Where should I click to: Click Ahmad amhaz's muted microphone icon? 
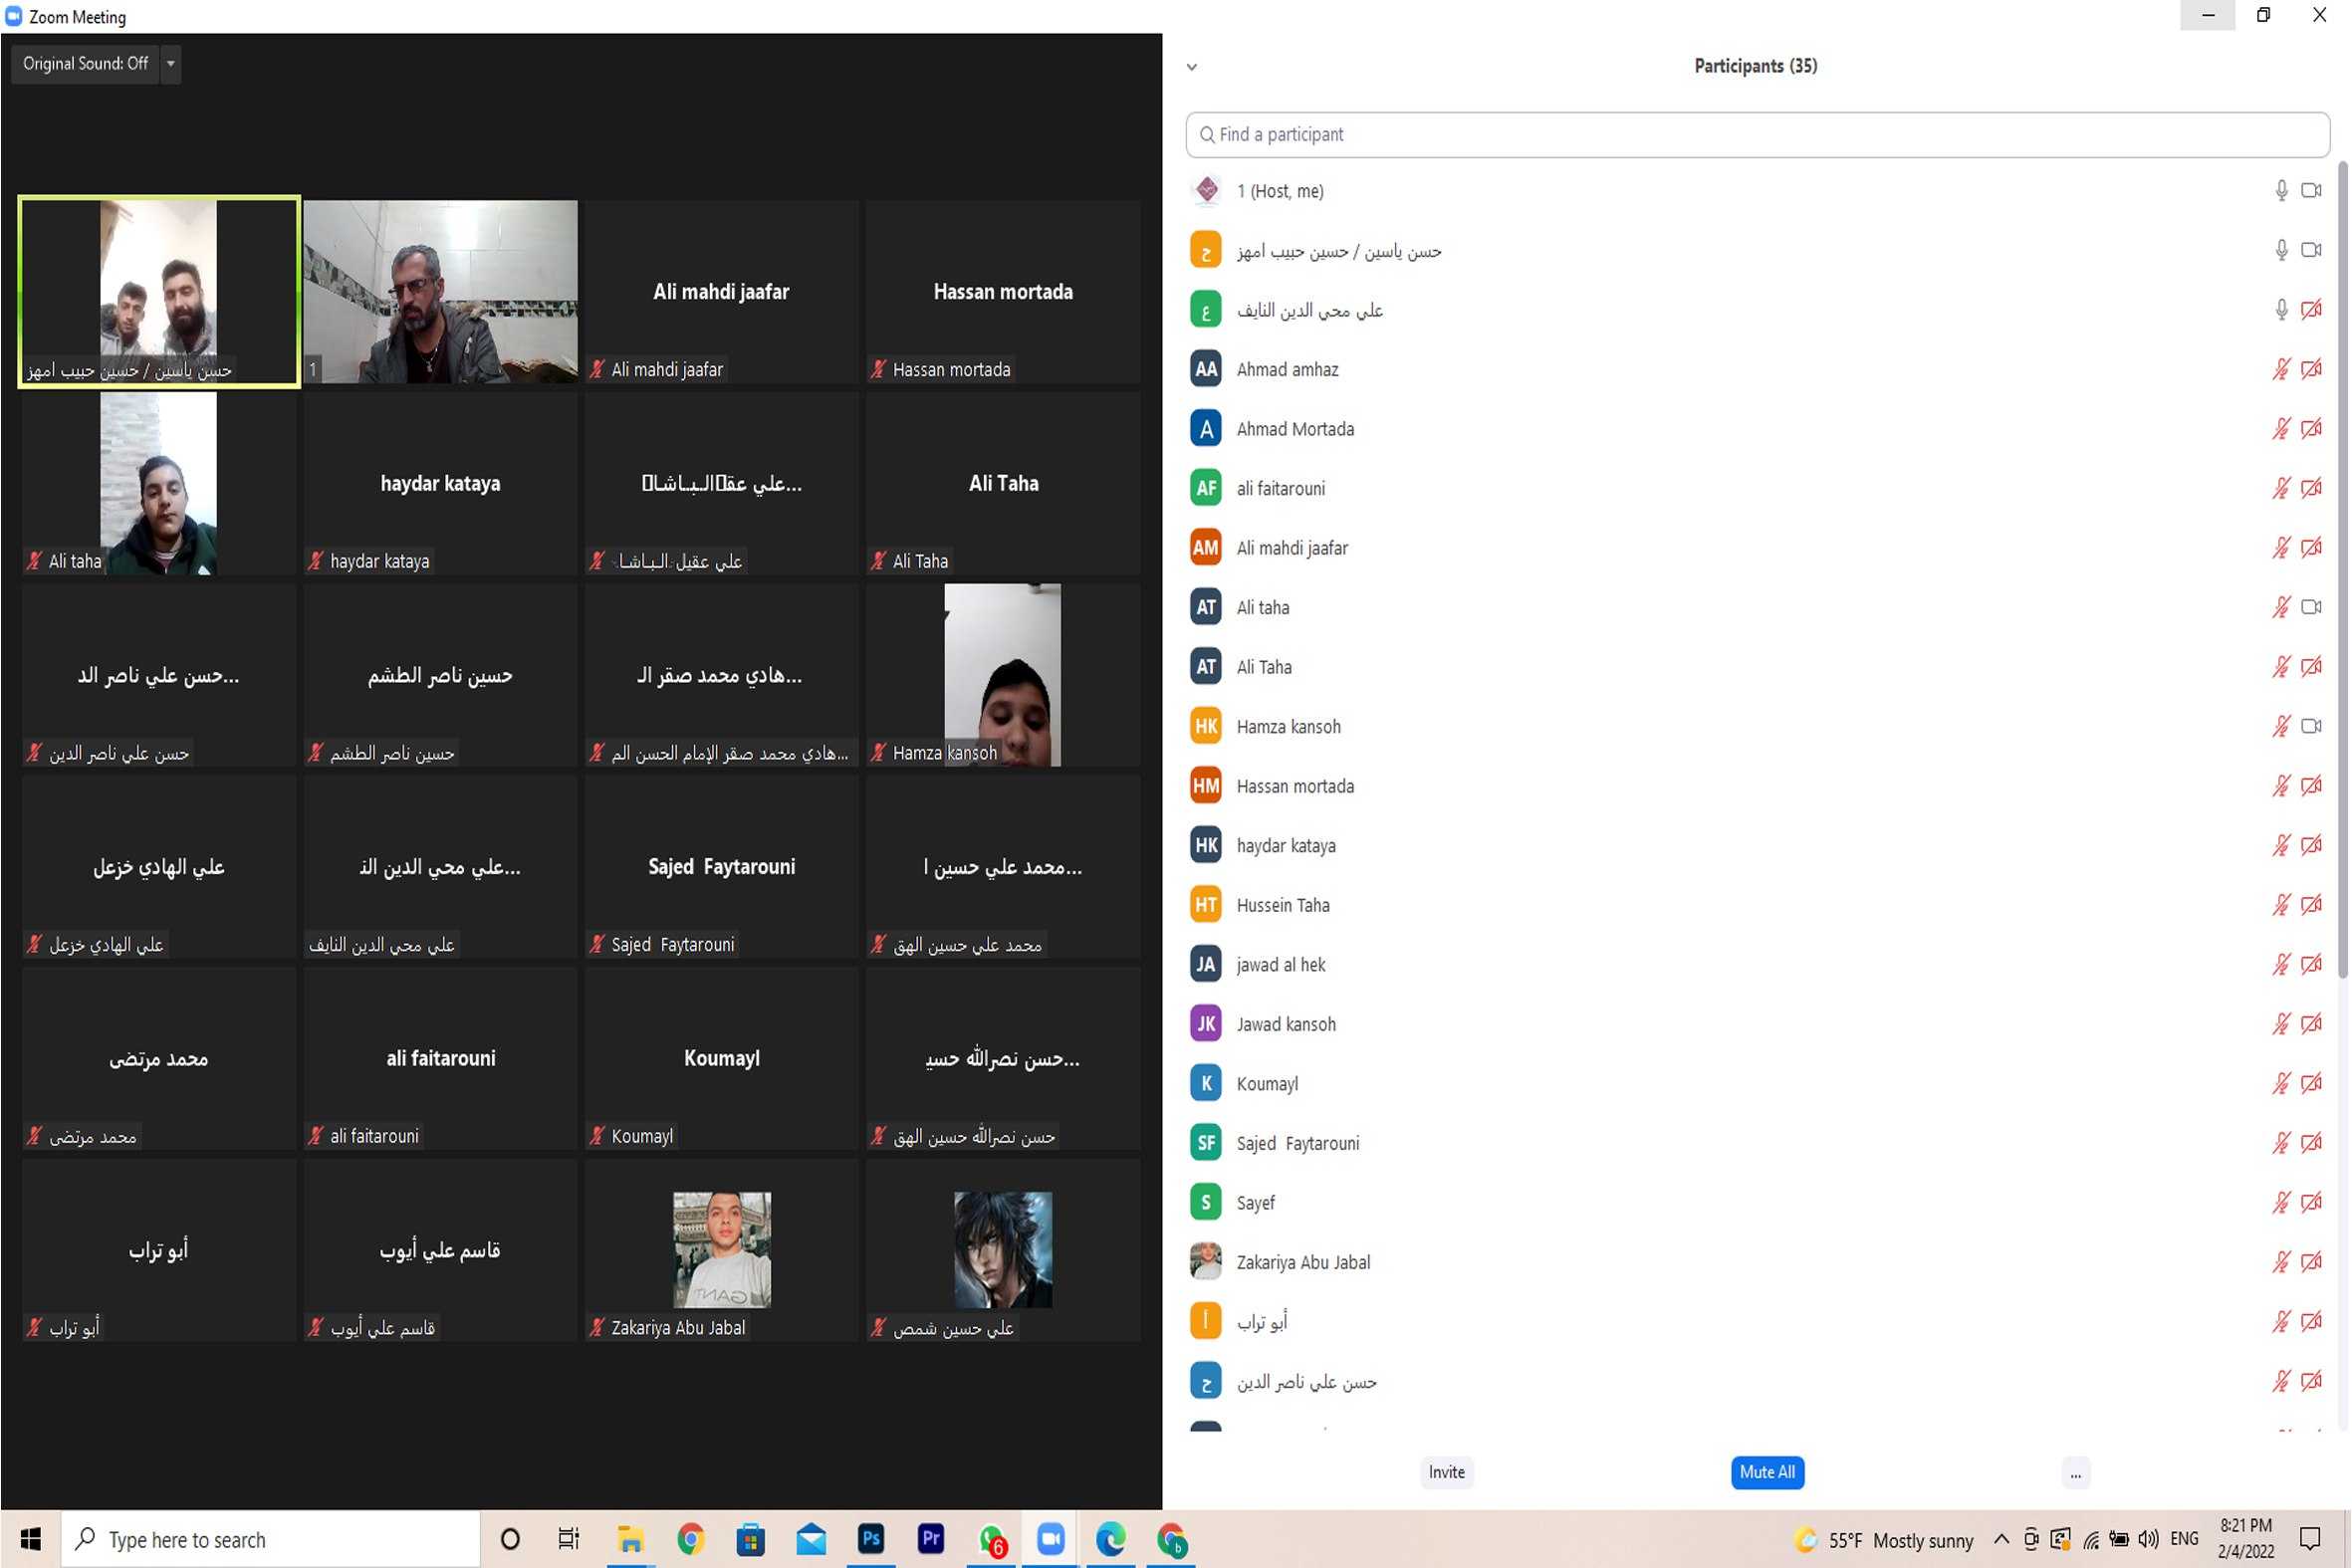pyautogui.click(x=2281, y=369)
